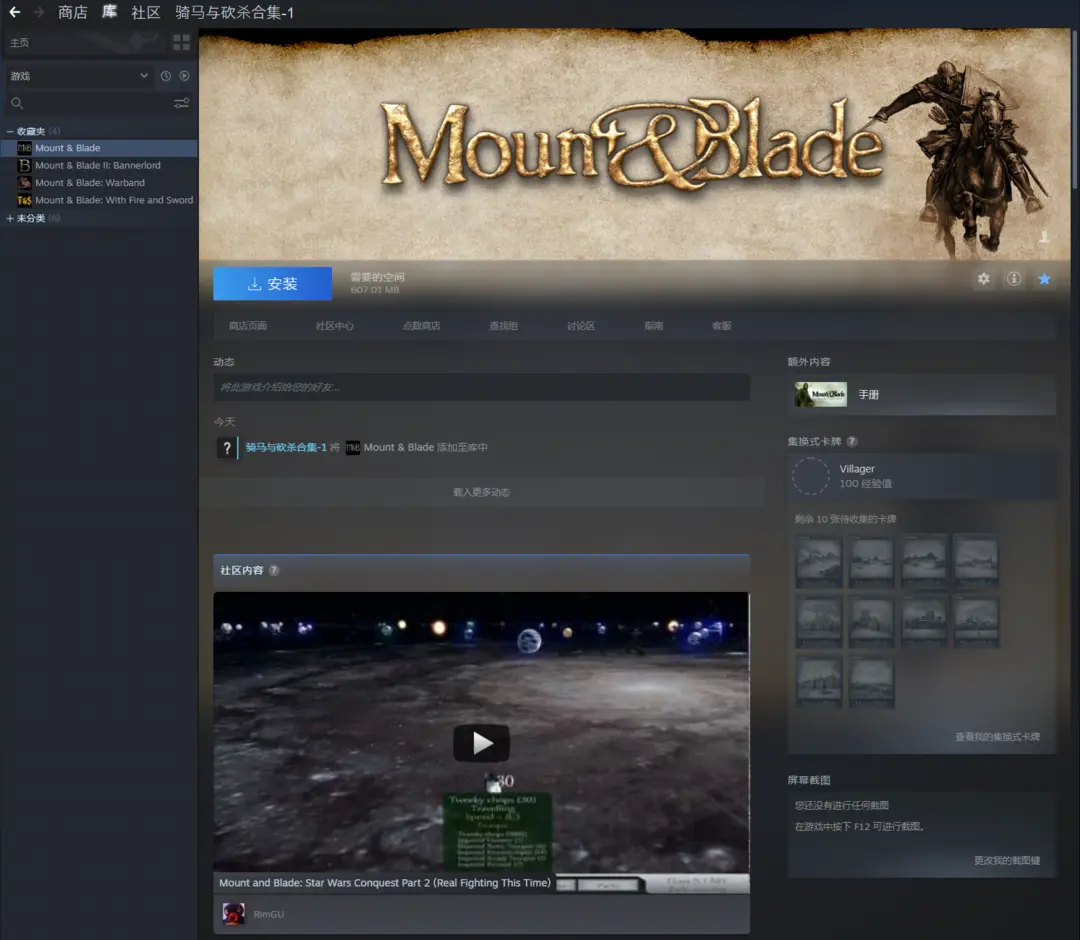Go to the 客服 tab
The image size is (1080, 940).
click(x=722, y=326)
